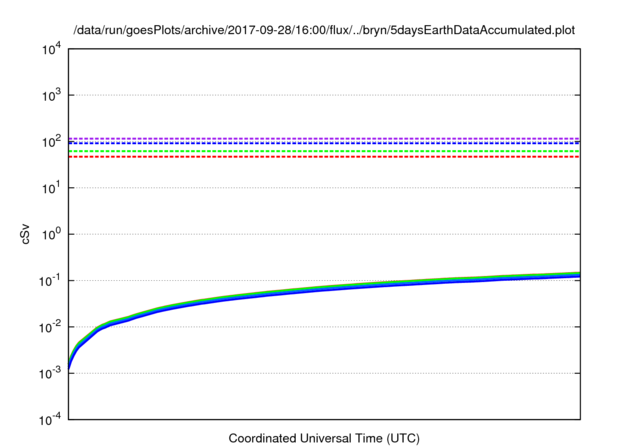Click the purple dashed threshold line

pos(324,139)
